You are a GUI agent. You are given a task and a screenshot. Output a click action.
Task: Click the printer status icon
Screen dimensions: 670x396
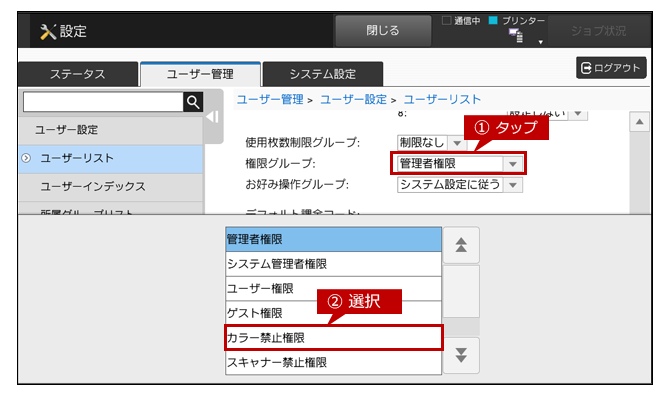point(516,35)
